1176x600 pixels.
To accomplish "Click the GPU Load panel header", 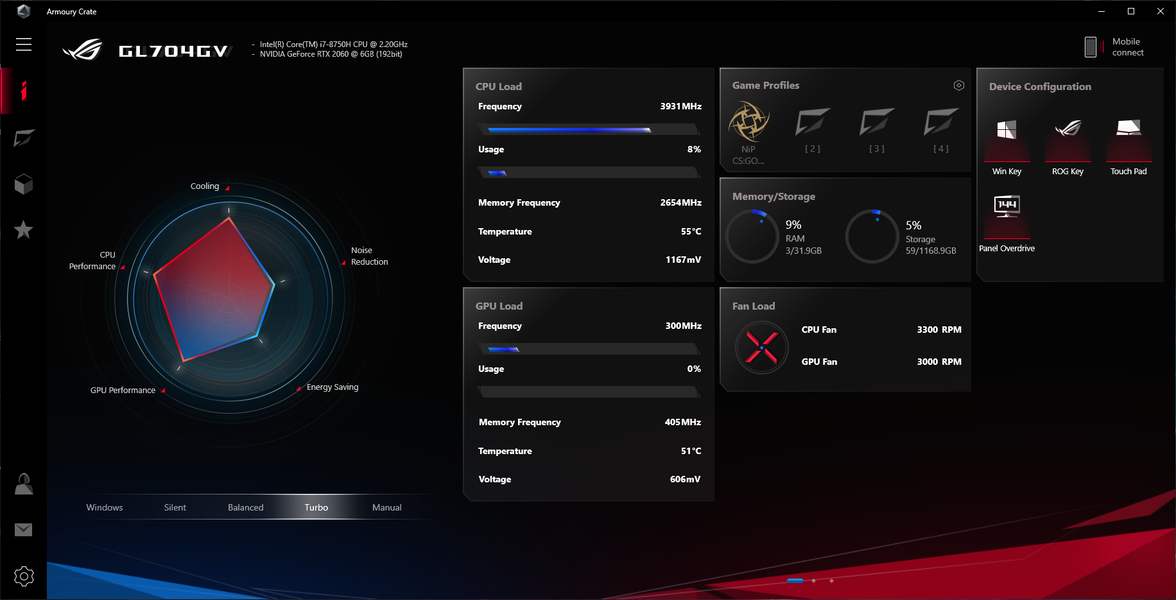I will pyautogui.click(x=499, y=306).
